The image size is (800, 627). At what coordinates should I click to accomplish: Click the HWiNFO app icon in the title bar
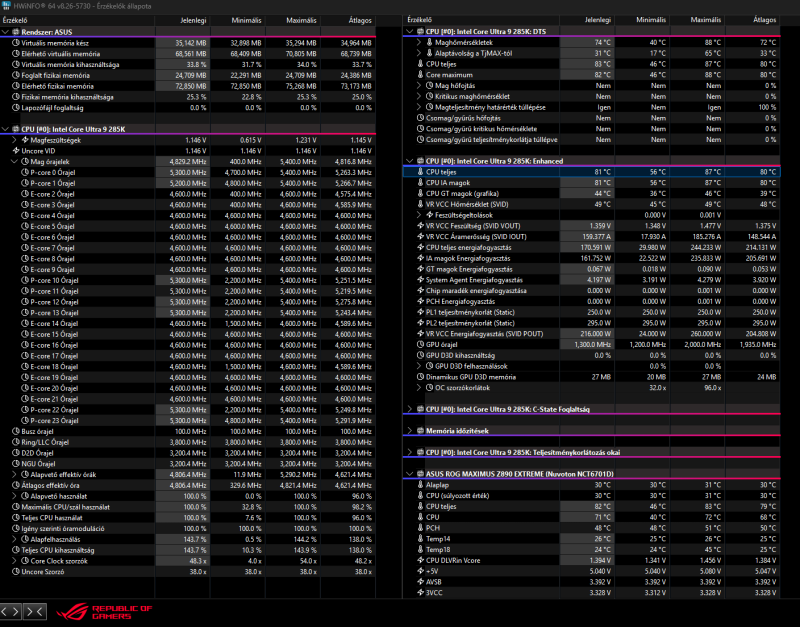click(x=6, y=6)
